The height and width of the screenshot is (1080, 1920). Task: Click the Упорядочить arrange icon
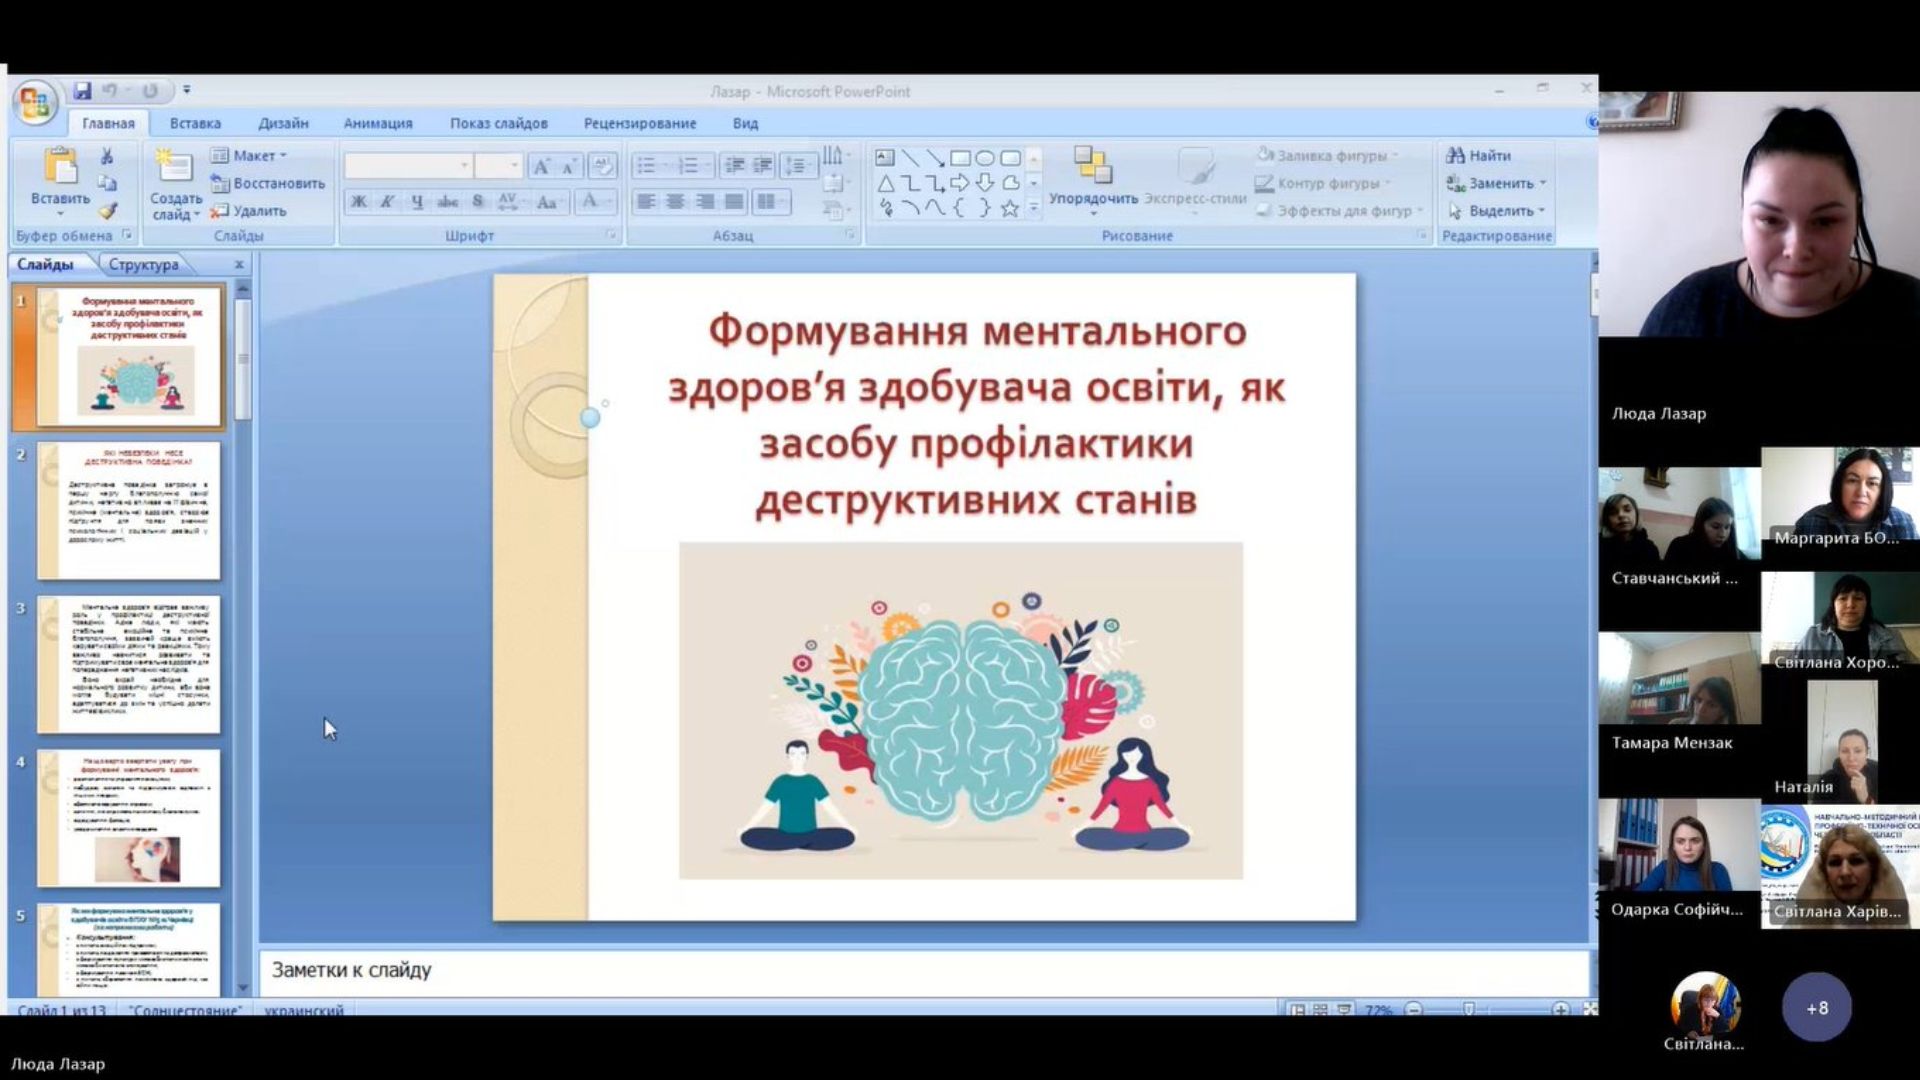(x=1092, y=166)
